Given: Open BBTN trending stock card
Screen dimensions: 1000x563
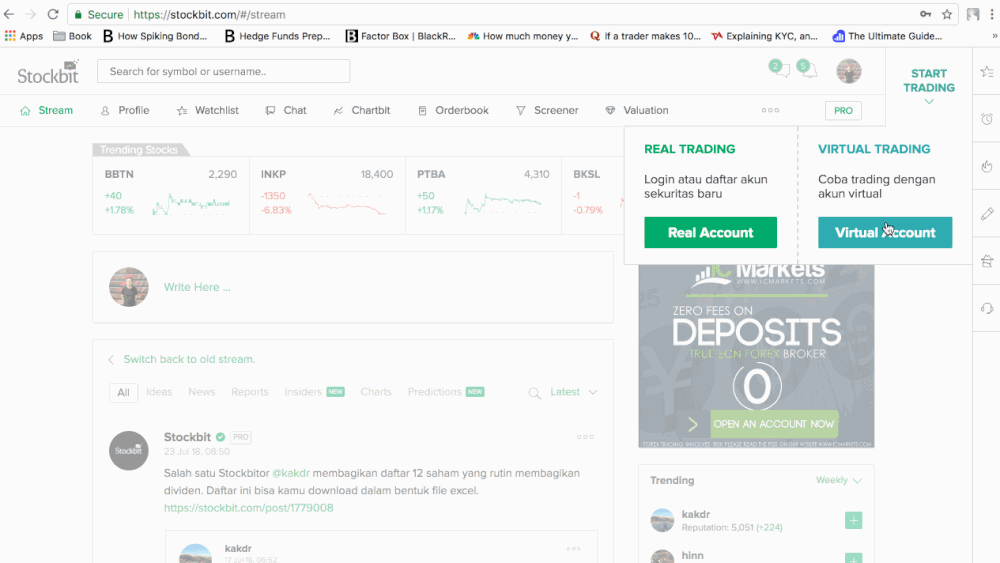Looking at the screenshot, I should click(170, 196).
